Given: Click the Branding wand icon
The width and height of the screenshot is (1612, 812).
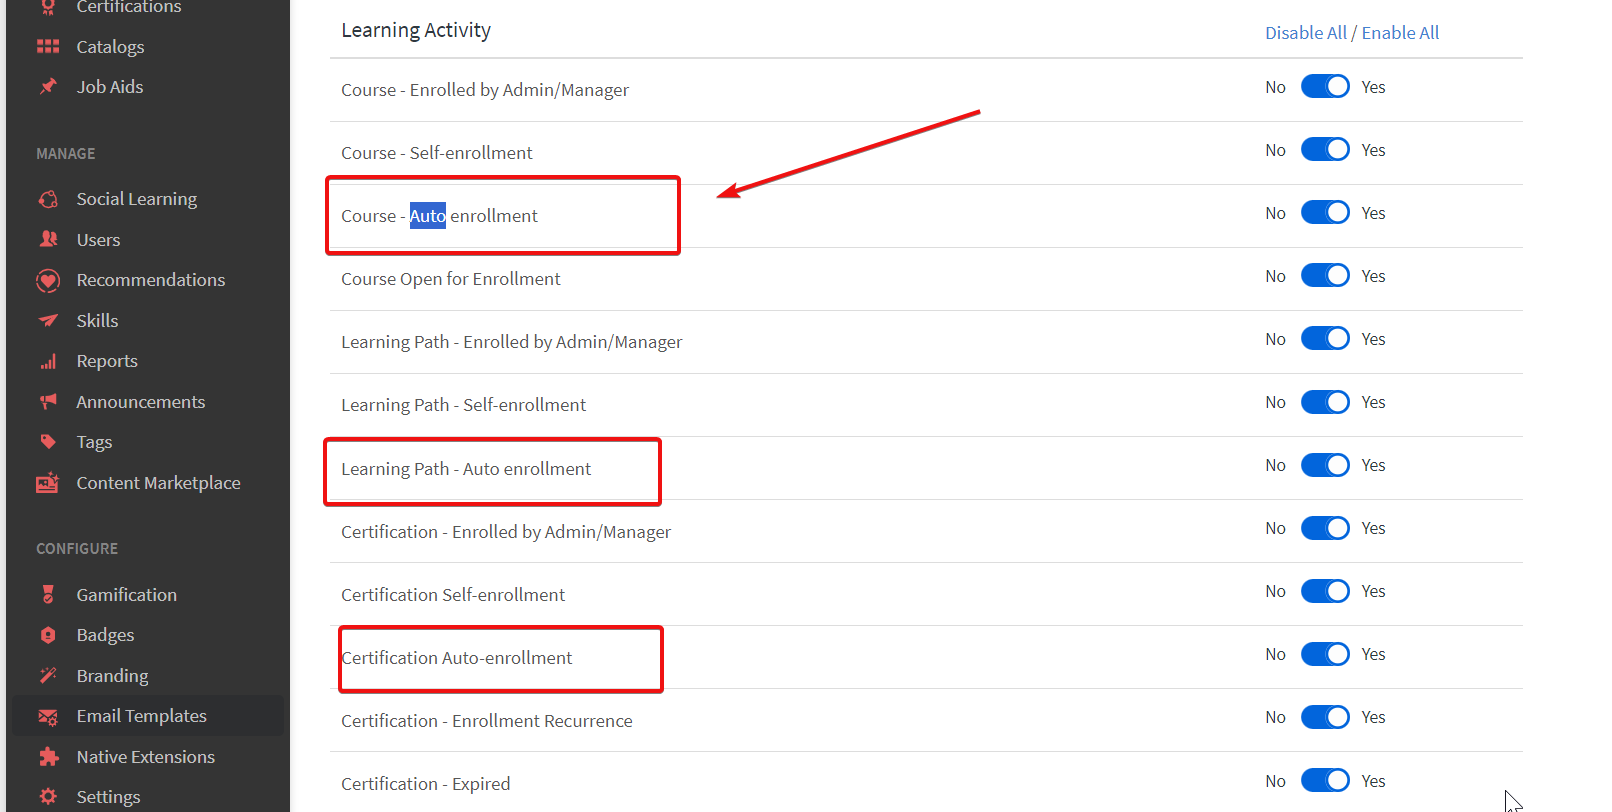Looking at the screenshot, I should pyautogui.click(x=48, y=676).
